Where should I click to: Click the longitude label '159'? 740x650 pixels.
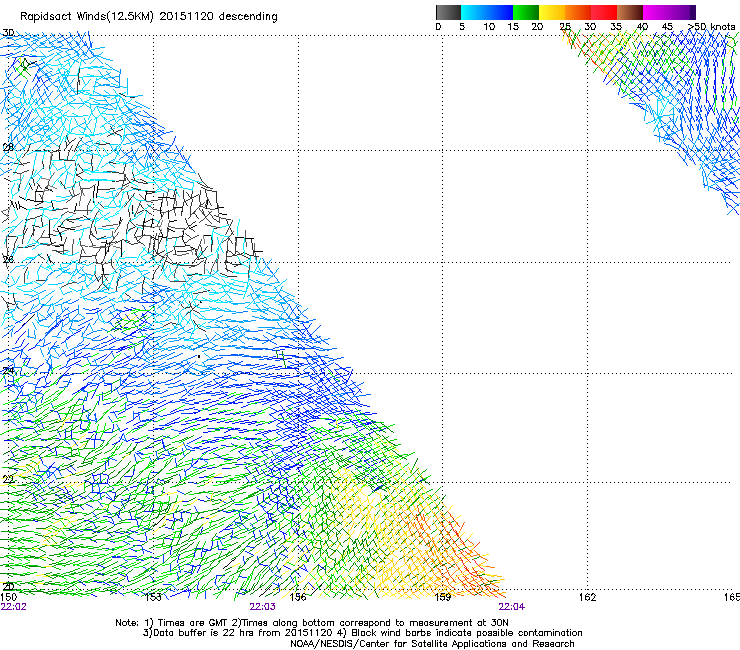(x=443, y=597)
